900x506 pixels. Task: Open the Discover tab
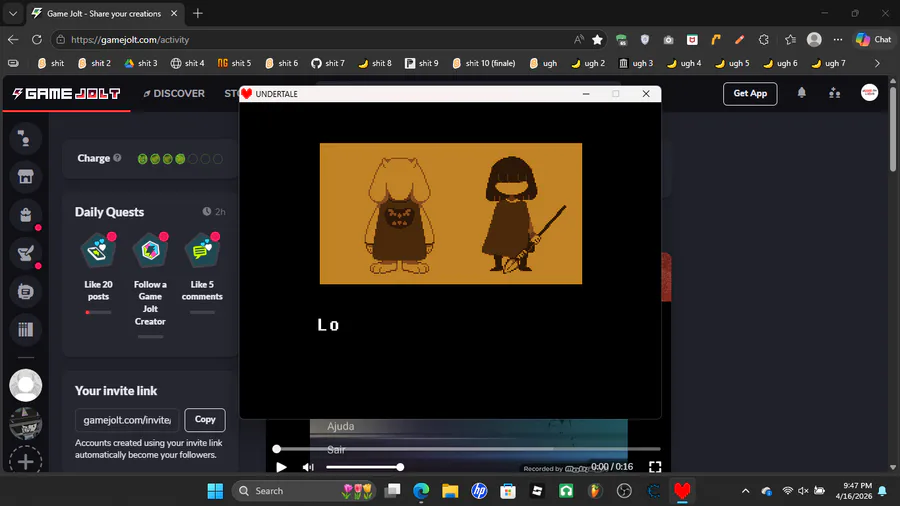pyautogui.click(x=174, y=94)
